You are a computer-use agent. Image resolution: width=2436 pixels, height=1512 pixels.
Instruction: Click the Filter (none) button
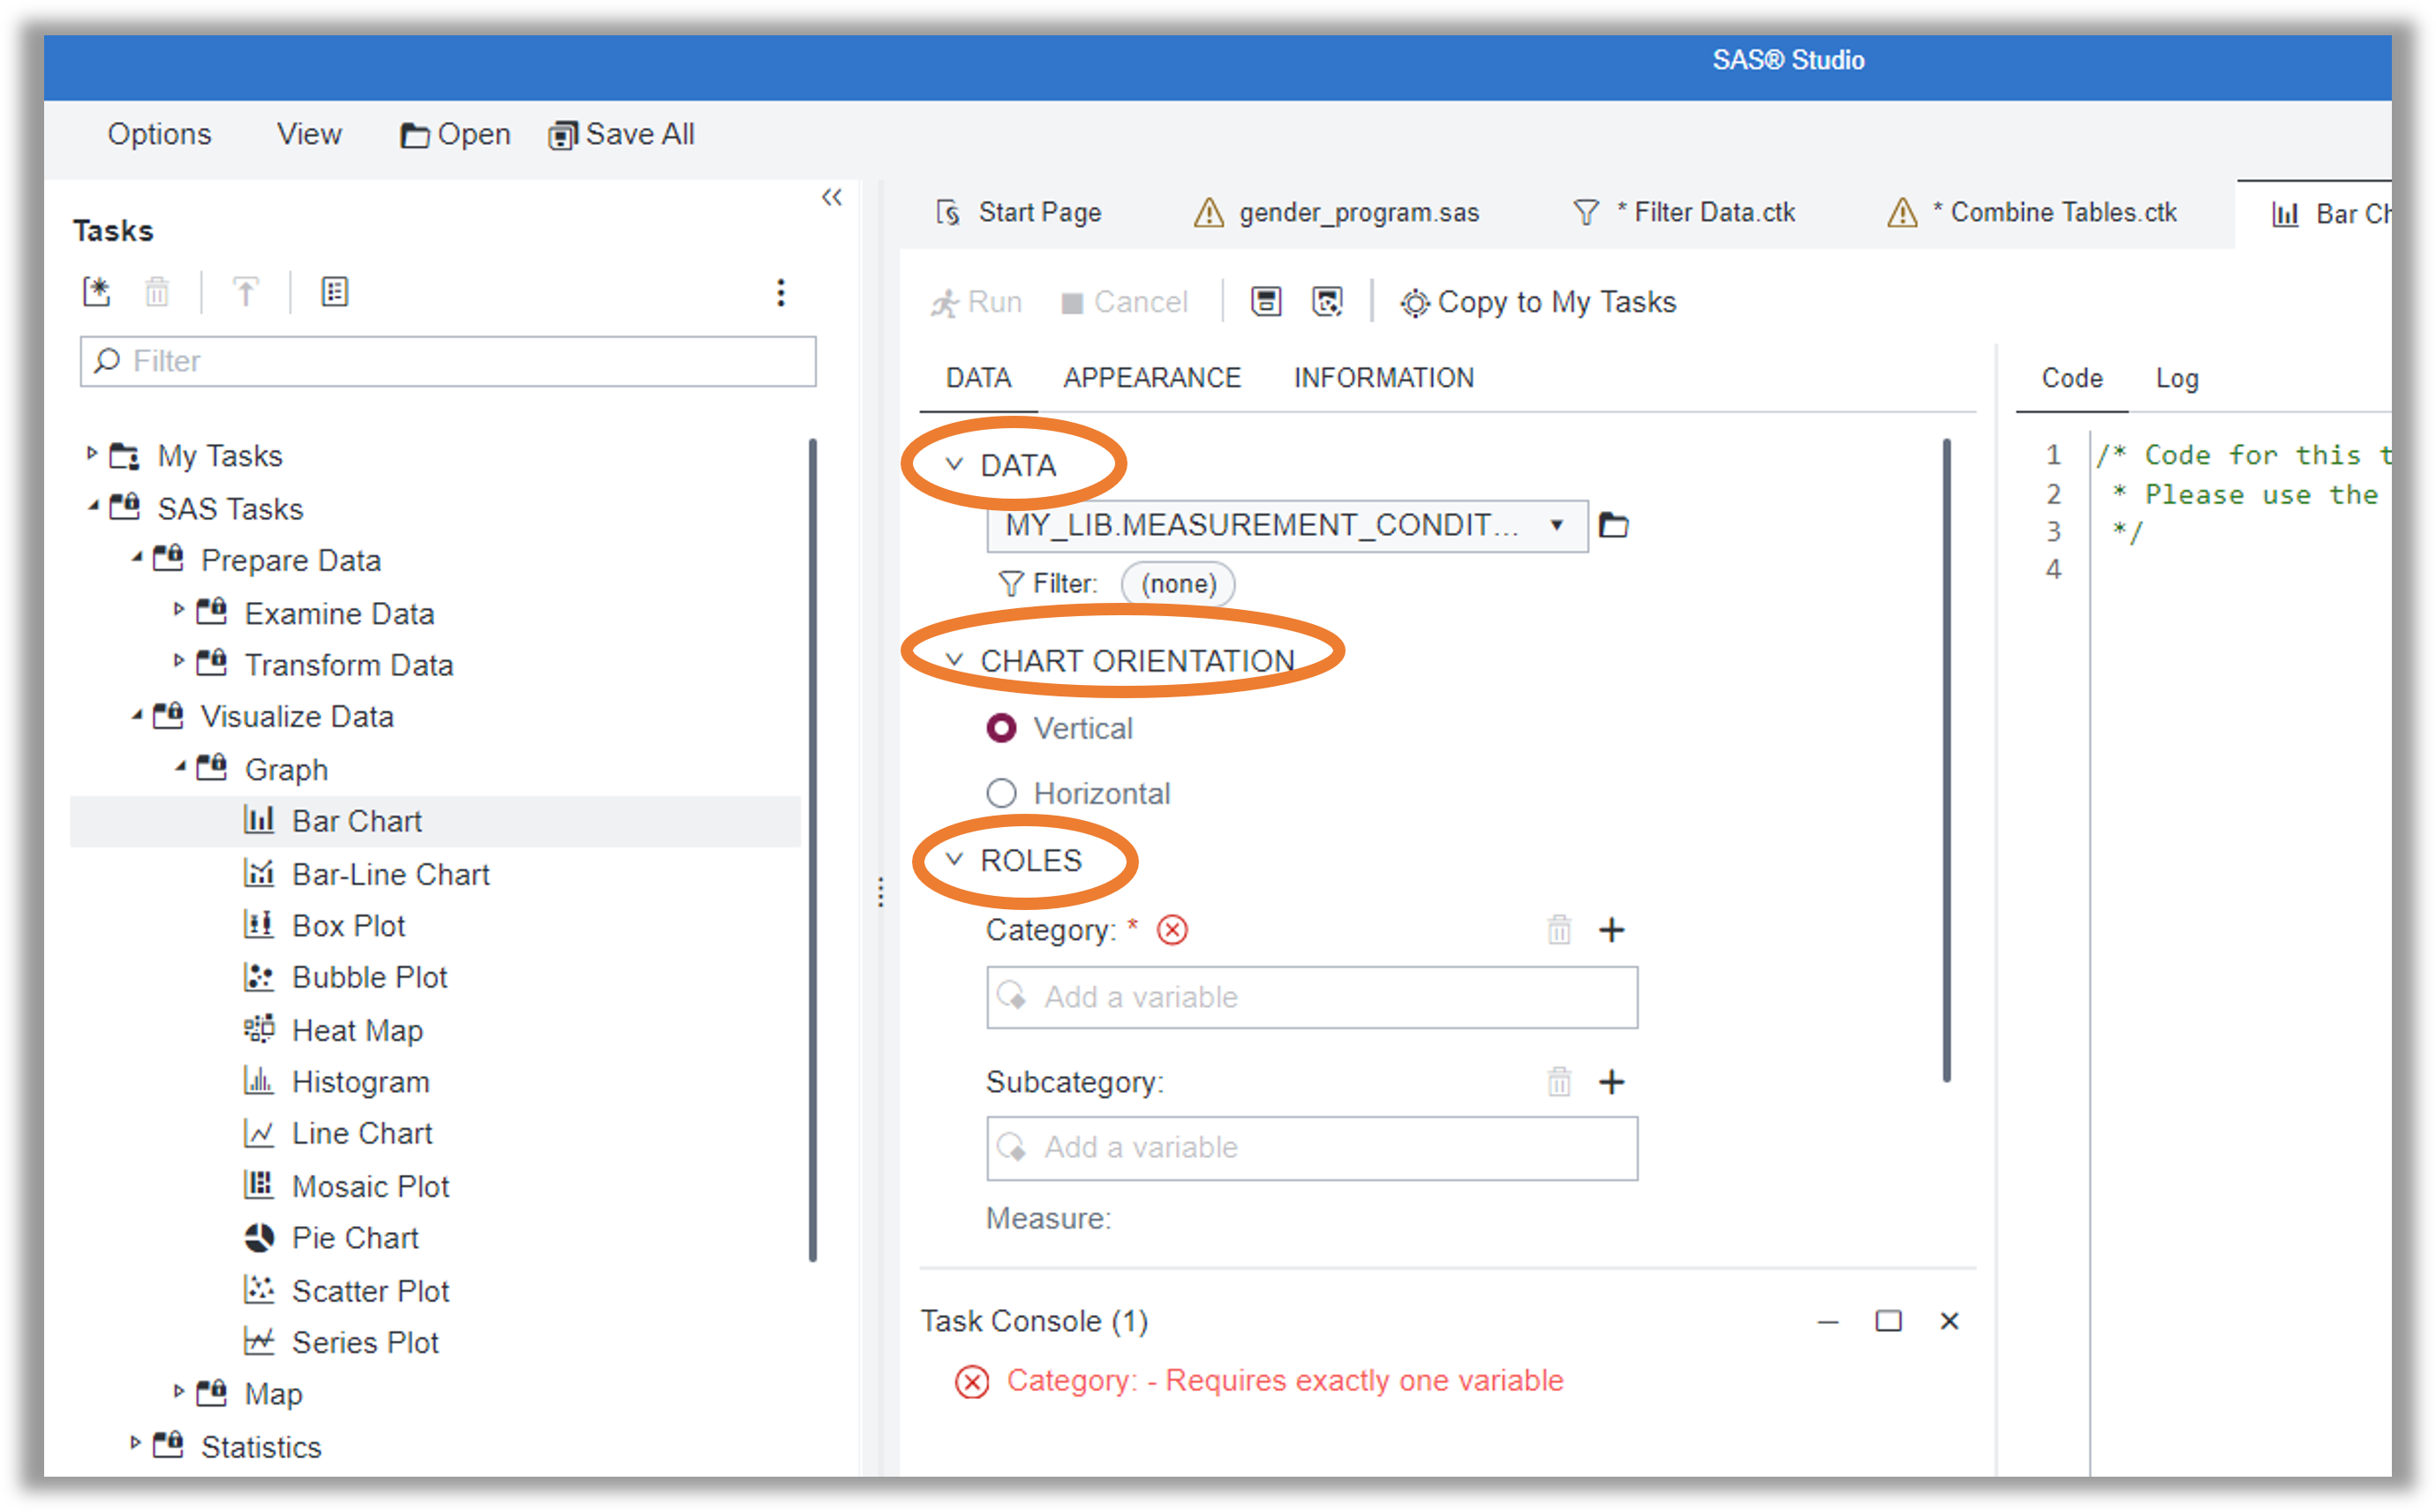point(1178,584)
